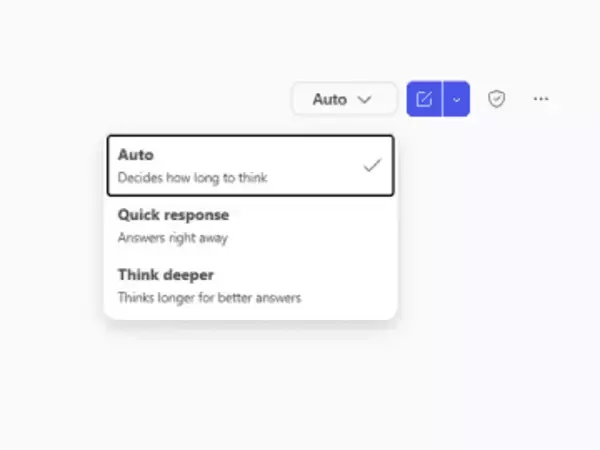600x450 pixels.
Task: Click the ellipsis icon right of the shield
Action: coord(541,99)
